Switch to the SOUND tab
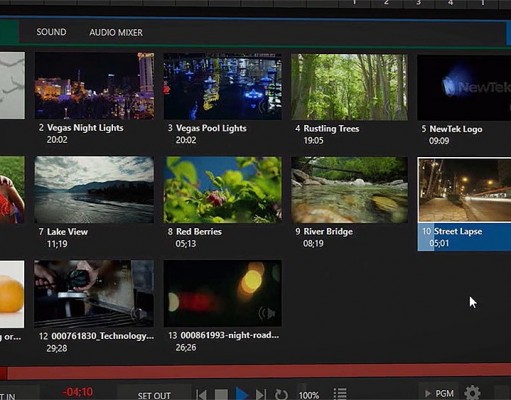511x400 pixels. pos(51,32)
